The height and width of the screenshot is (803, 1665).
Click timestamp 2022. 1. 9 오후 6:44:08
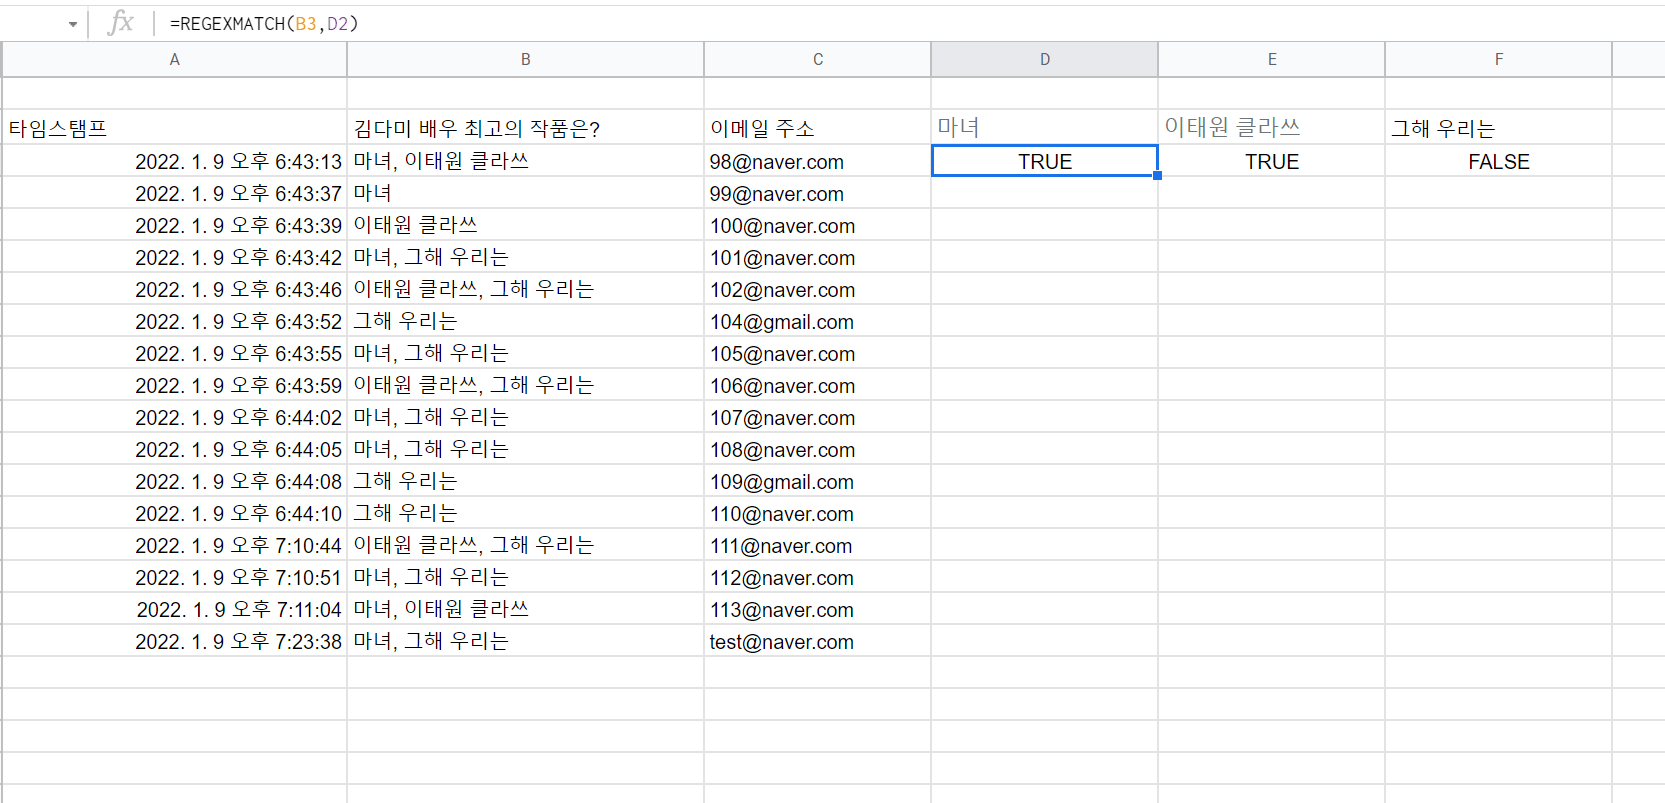174,481
